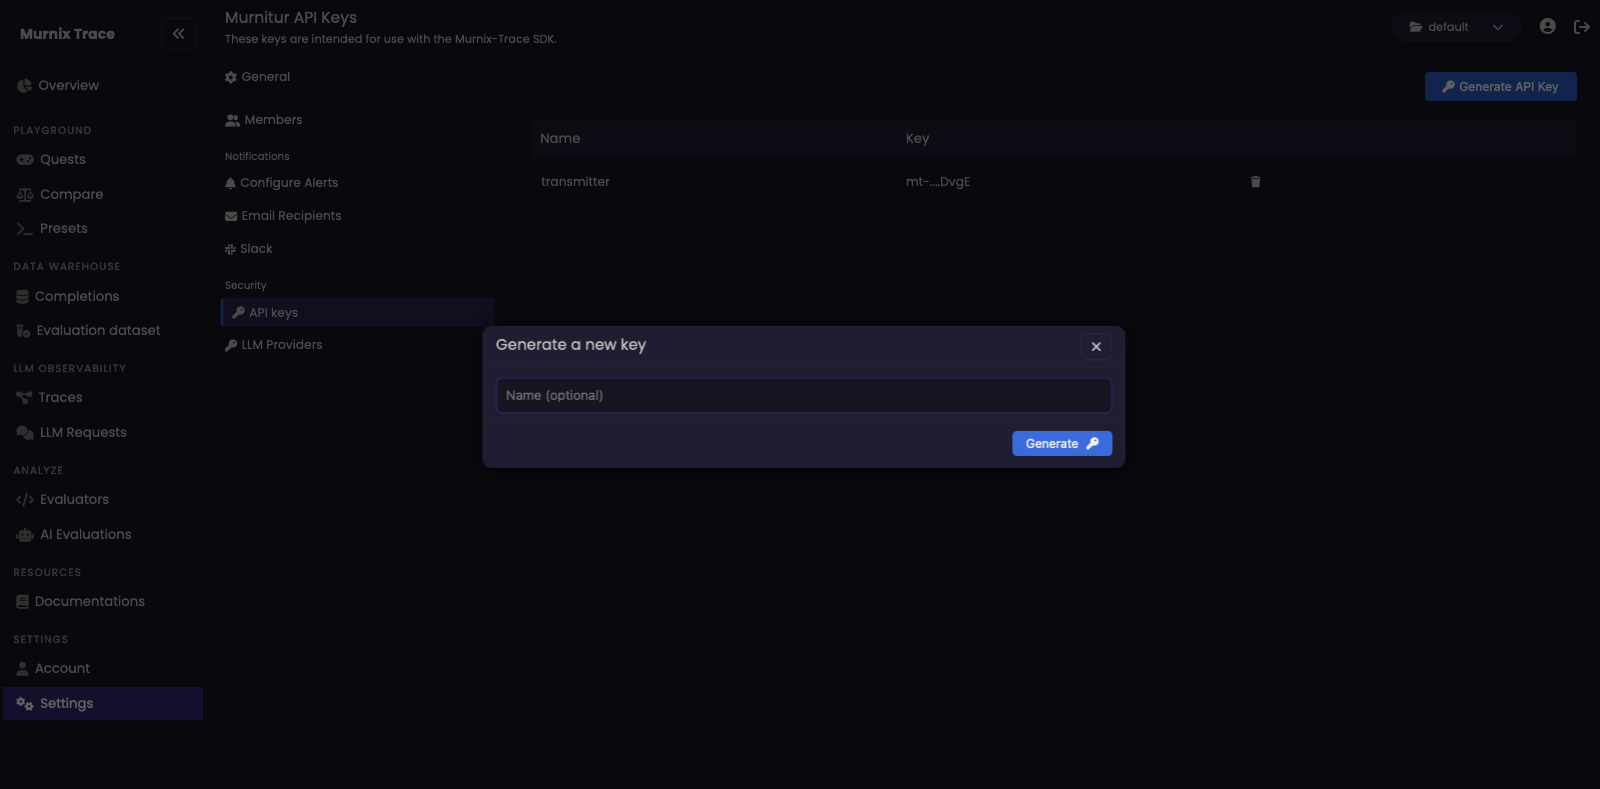Click the Generate API Key button

(x=1500, y=87)
